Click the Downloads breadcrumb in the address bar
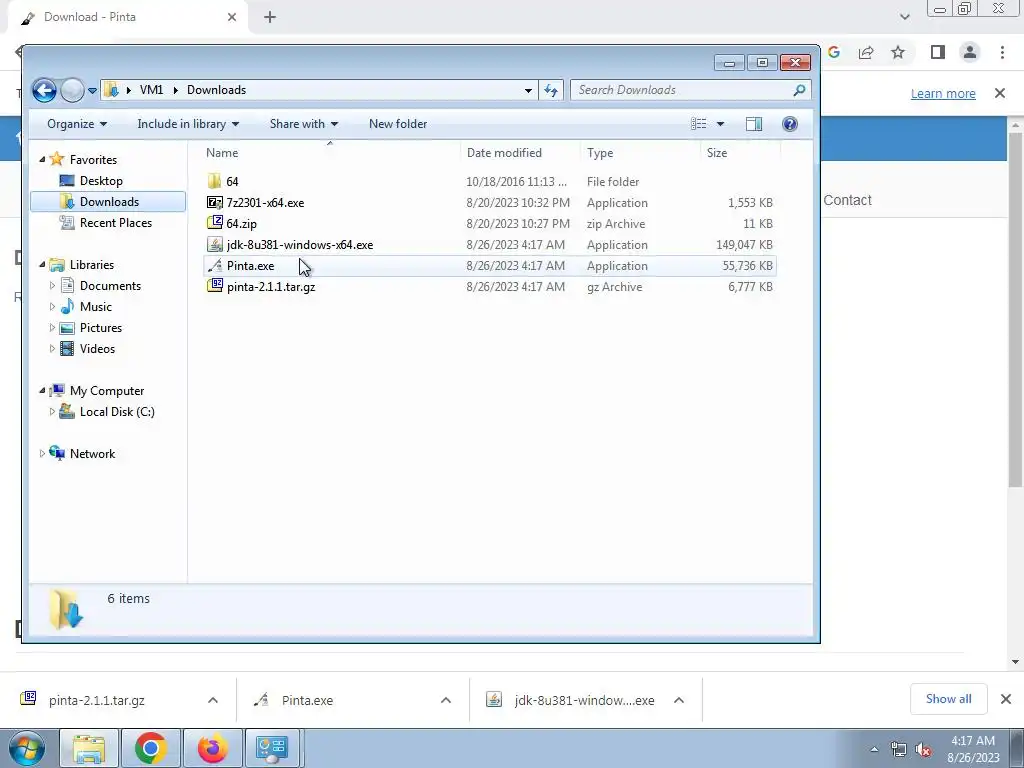Viewport: 1024px width, 768px height. tap(216, 90)
